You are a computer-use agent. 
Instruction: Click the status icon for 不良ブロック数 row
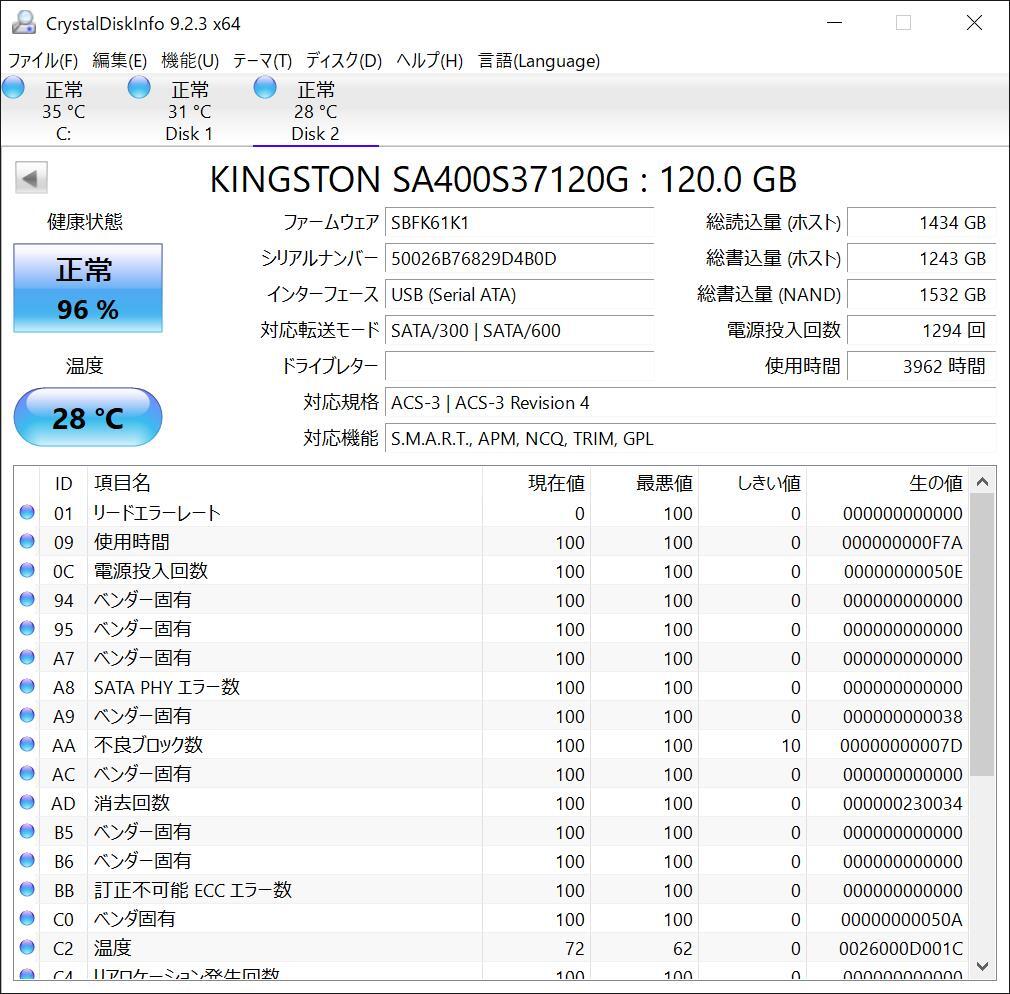tap(27, 745)
